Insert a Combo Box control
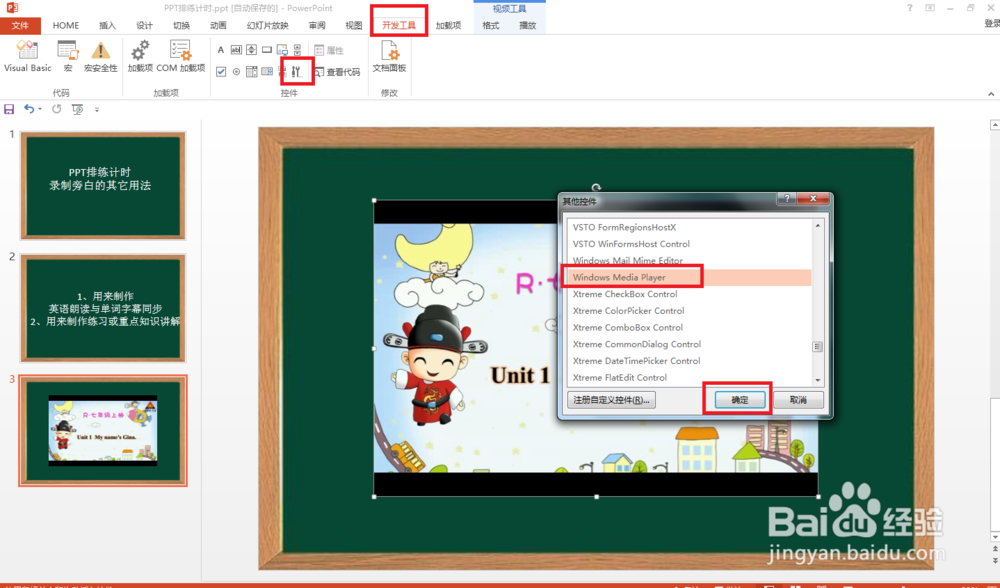The height and width of the screenshot is (588, 1000). [x=267, y=71]
